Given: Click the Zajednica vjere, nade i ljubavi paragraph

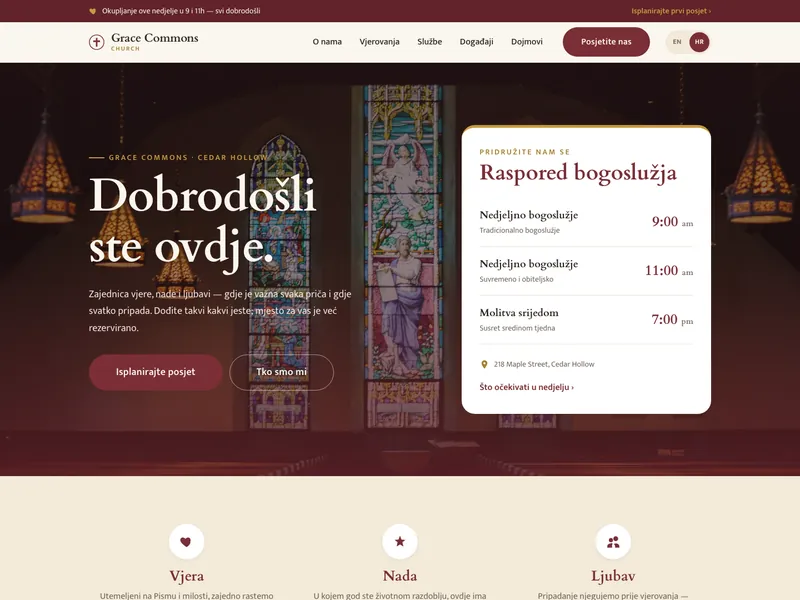Looking at the screenshot, I should coord(220,311).
